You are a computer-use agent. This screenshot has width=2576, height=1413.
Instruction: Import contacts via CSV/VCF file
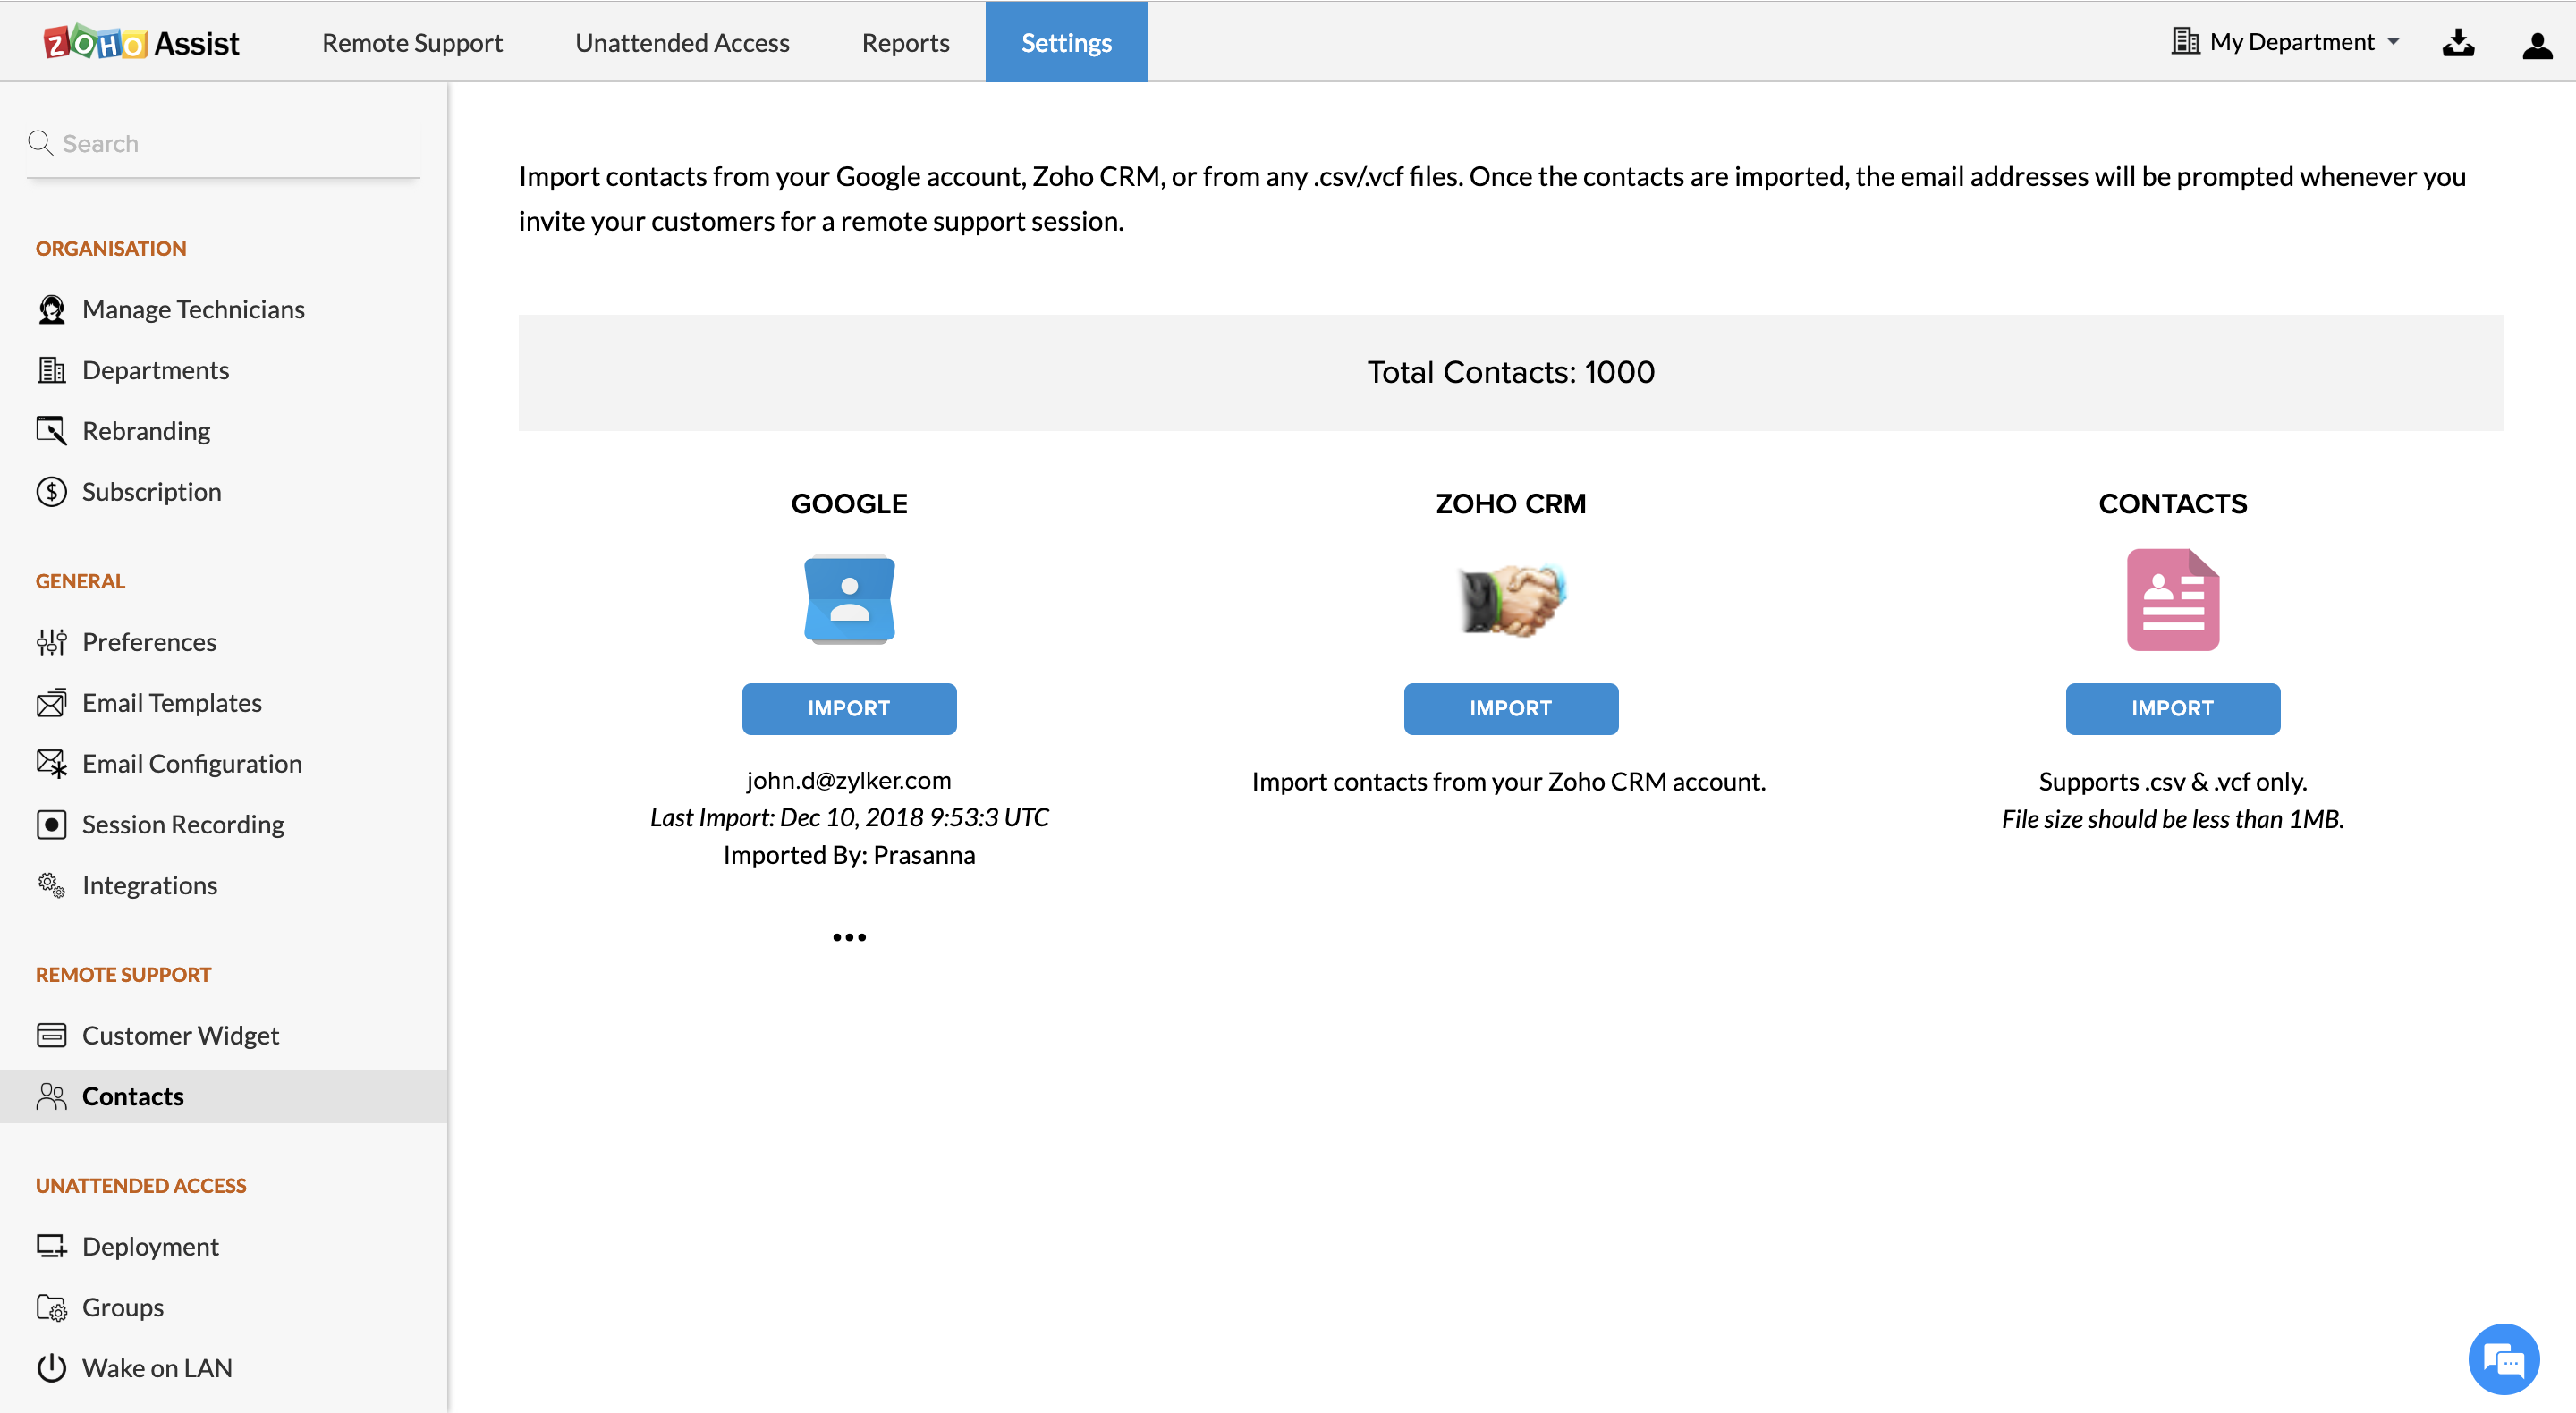tap(2173, 708)
